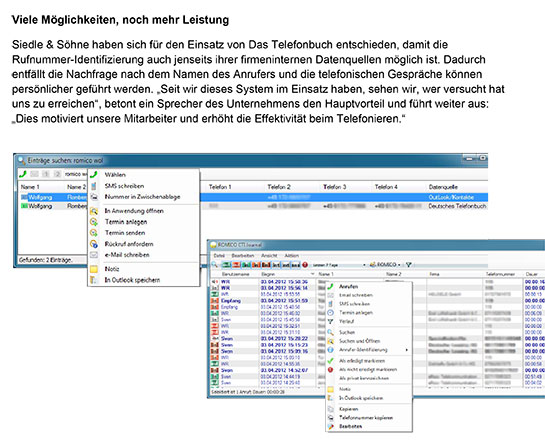Click the red circle icon in journal toolbar
545x448 pixels.
[x=305, y=265]
